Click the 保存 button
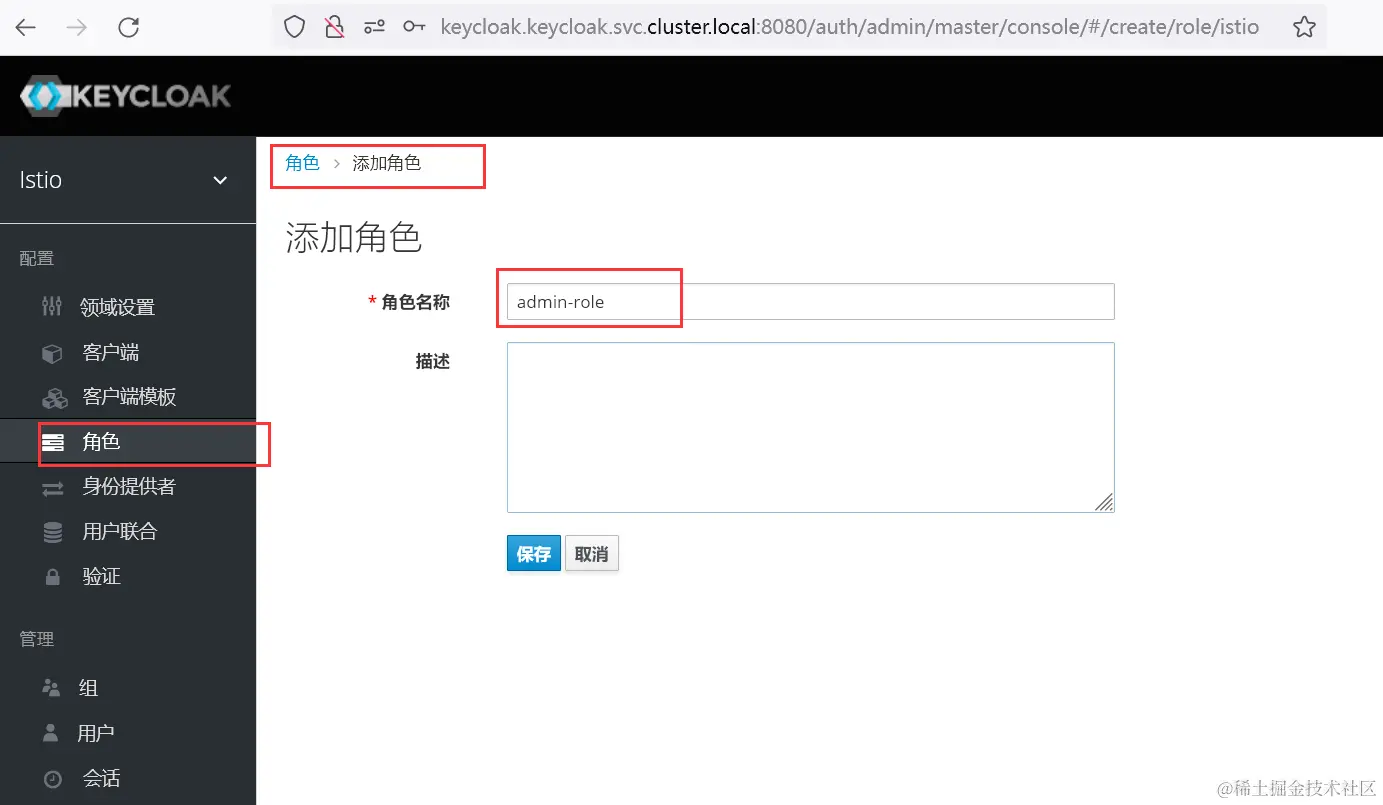The image size is (1383, 805). click(534, 553)
